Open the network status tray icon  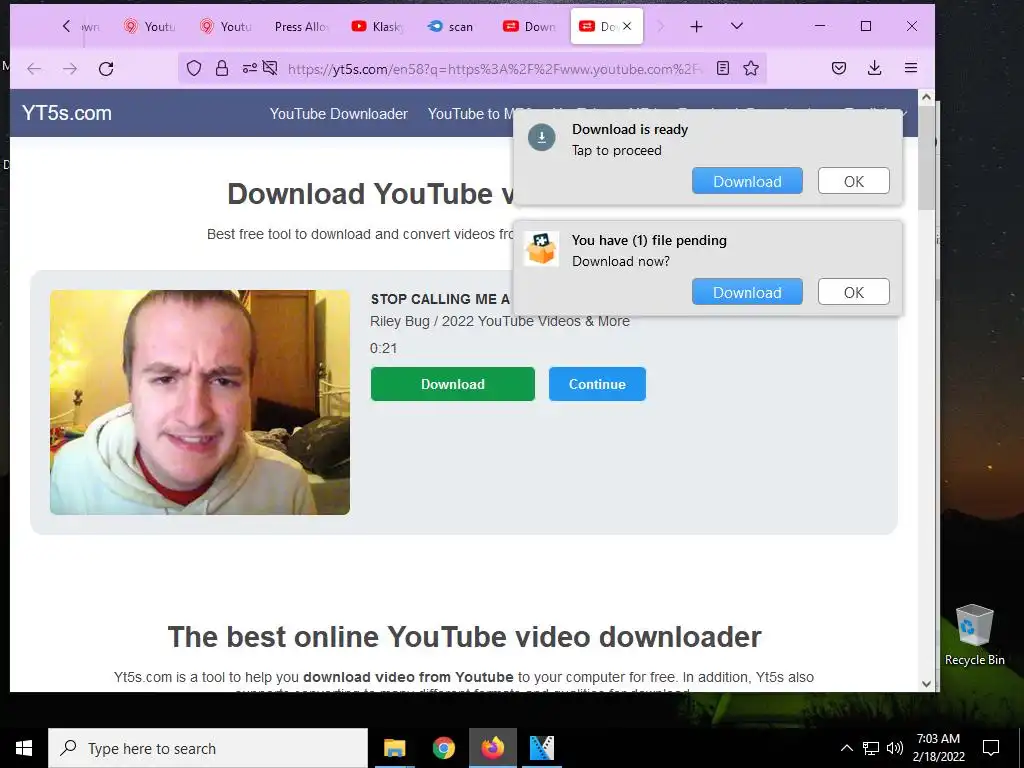871,748
